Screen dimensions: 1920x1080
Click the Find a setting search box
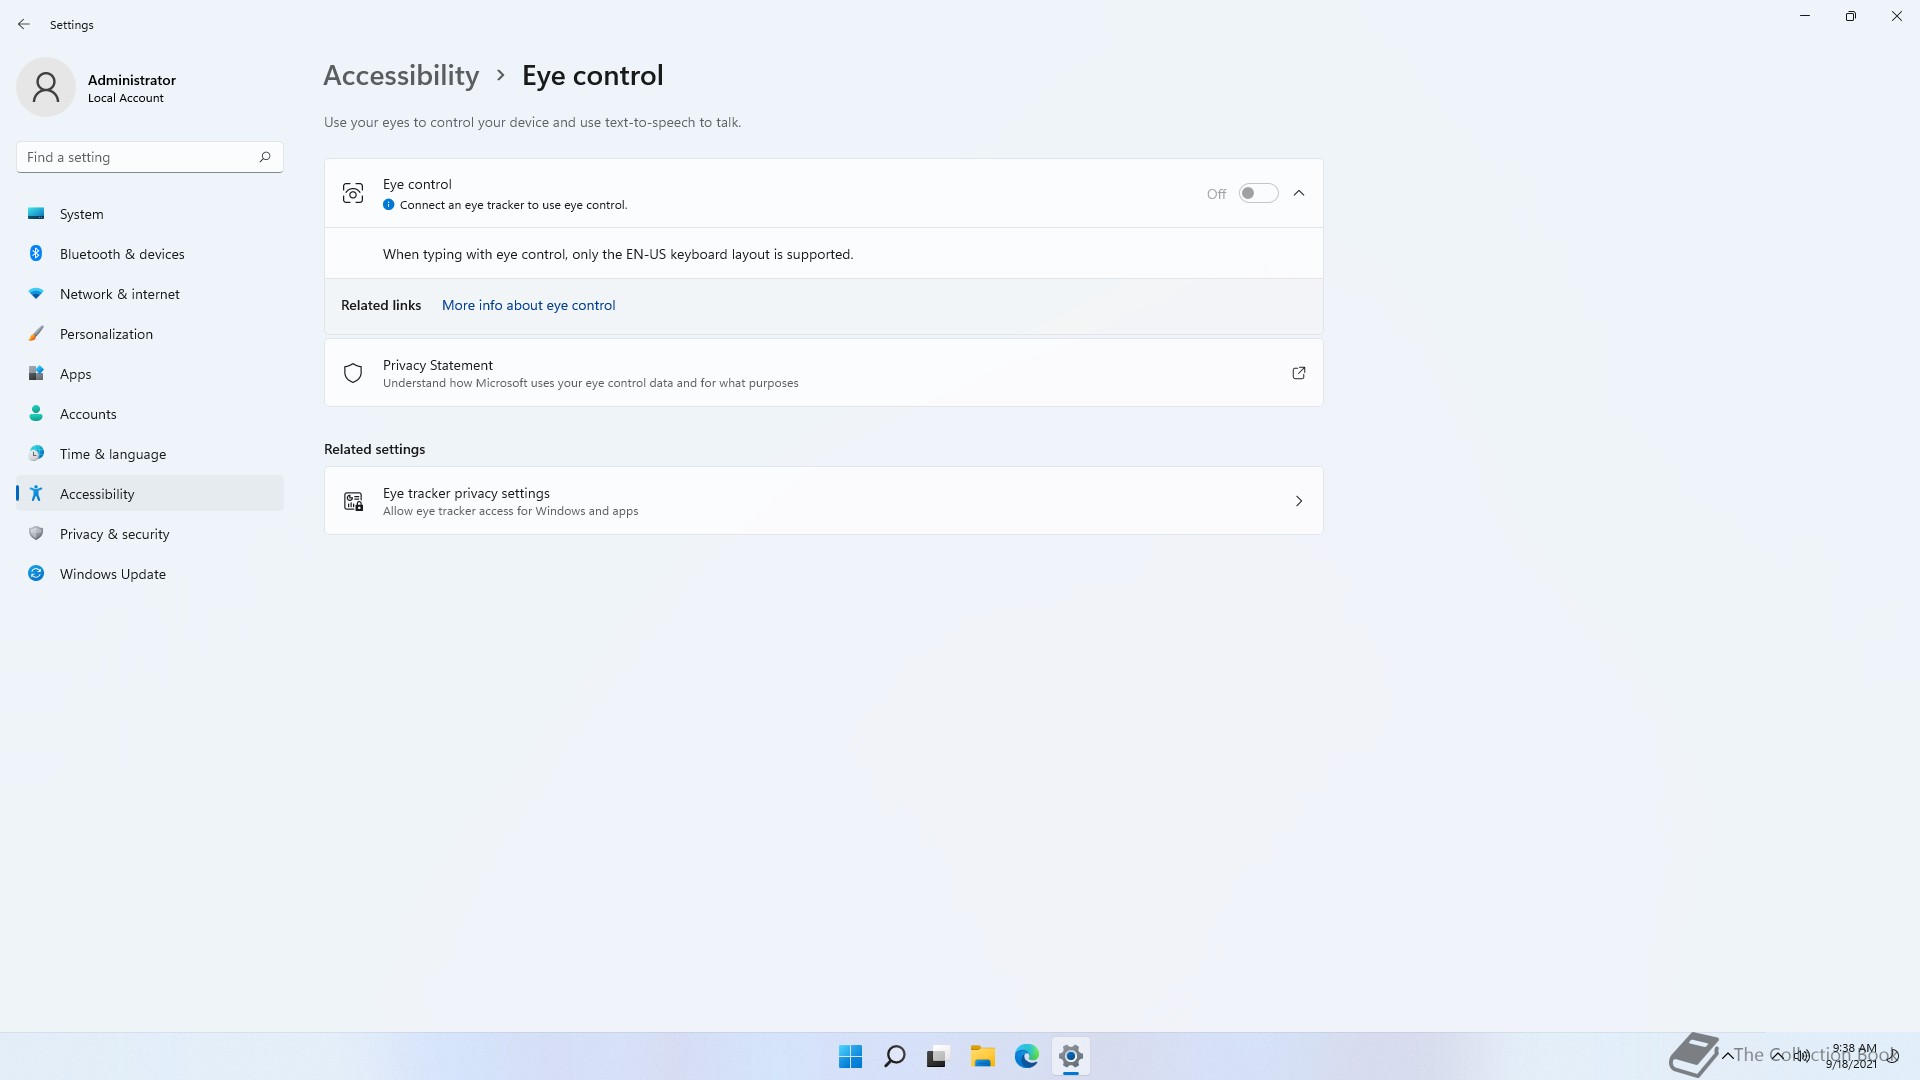click(135, 157)
